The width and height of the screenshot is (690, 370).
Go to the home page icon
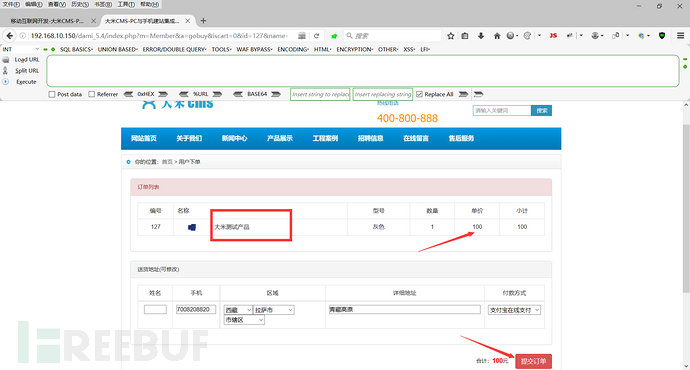(x=497, y=36)
